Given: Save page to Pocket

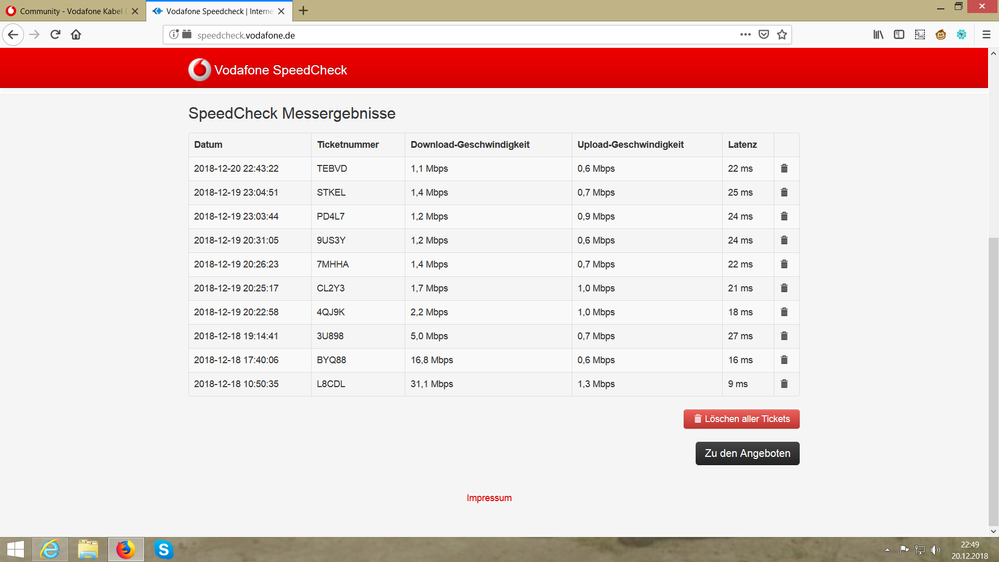Looking at the screenshot, I should pos(763,34).
